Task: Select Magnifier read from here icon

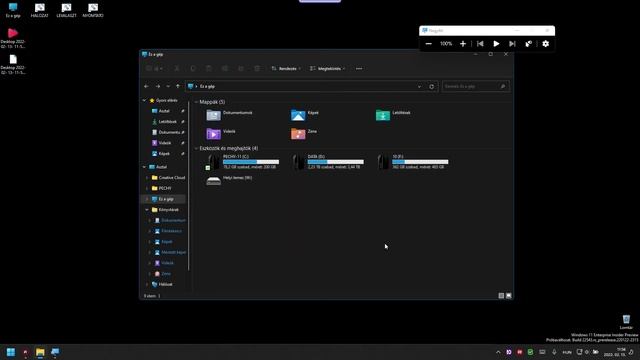Action: [x=529, y=44]
